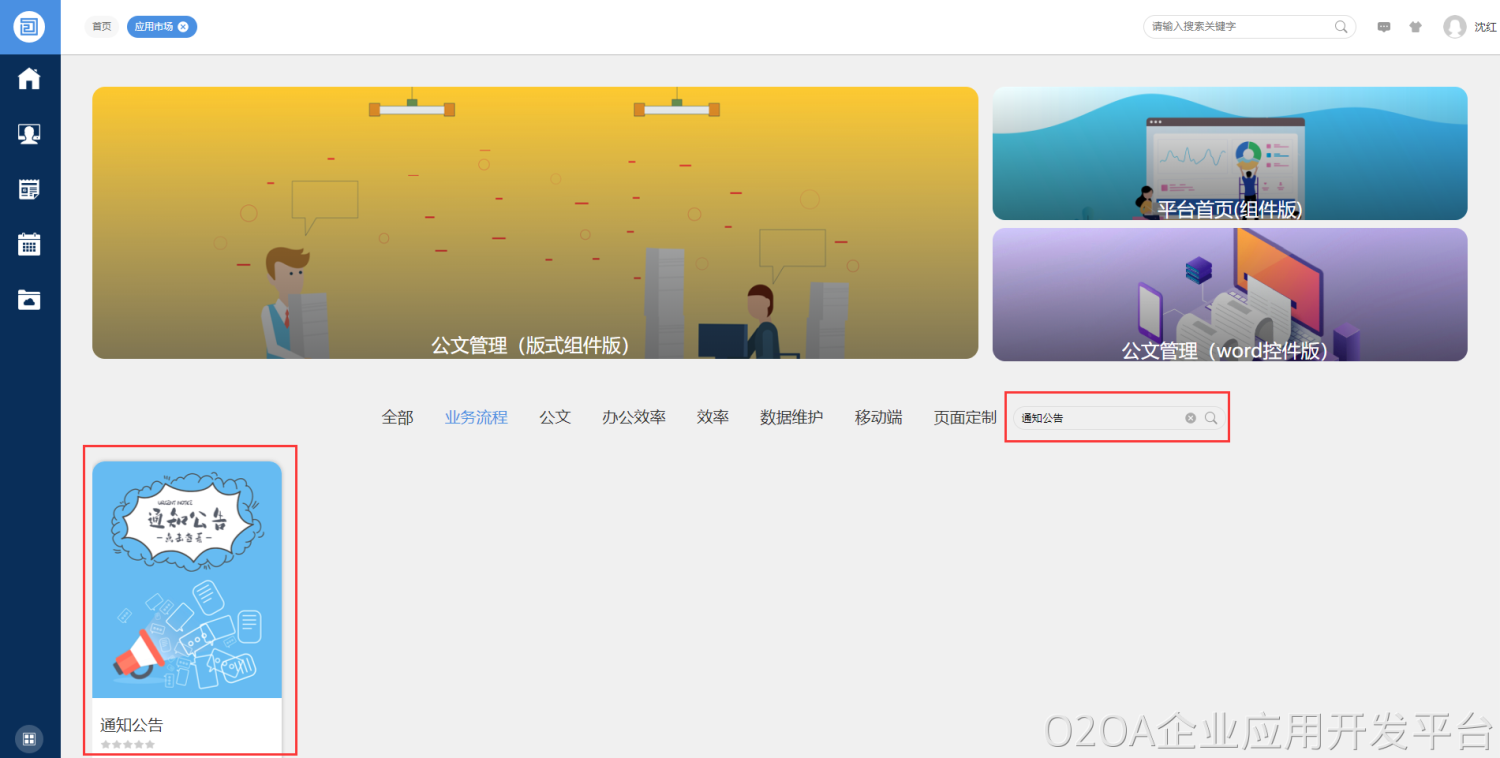Open the news document icon in sidebar
Image resolution: width=1500 pixels, height=758 pixels.
pos(29,189)
